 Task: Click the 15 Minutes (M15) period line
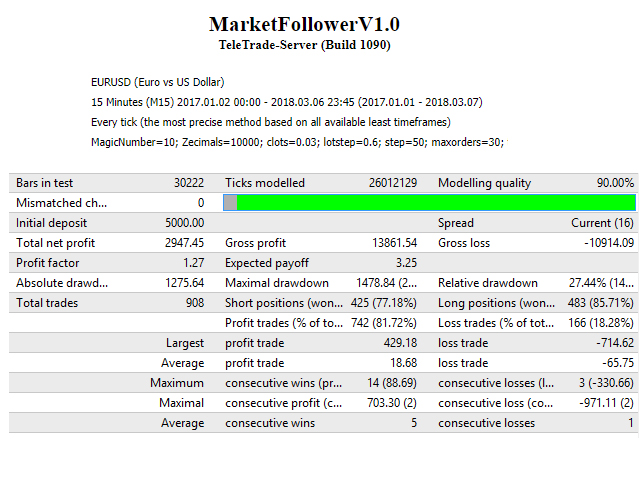(287, 102)
